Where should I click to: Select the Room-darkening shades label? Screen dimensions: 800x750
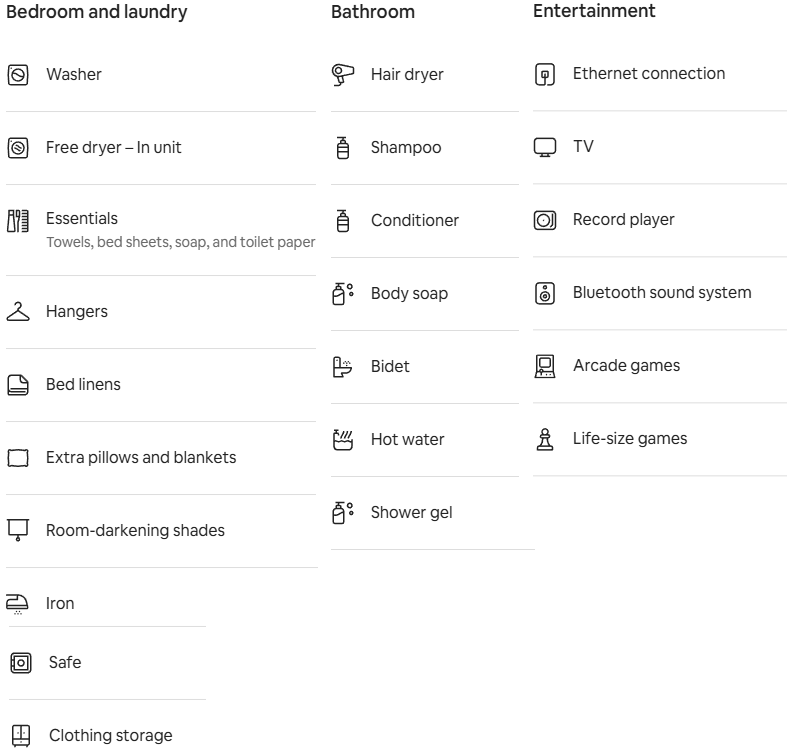[135, 531]
